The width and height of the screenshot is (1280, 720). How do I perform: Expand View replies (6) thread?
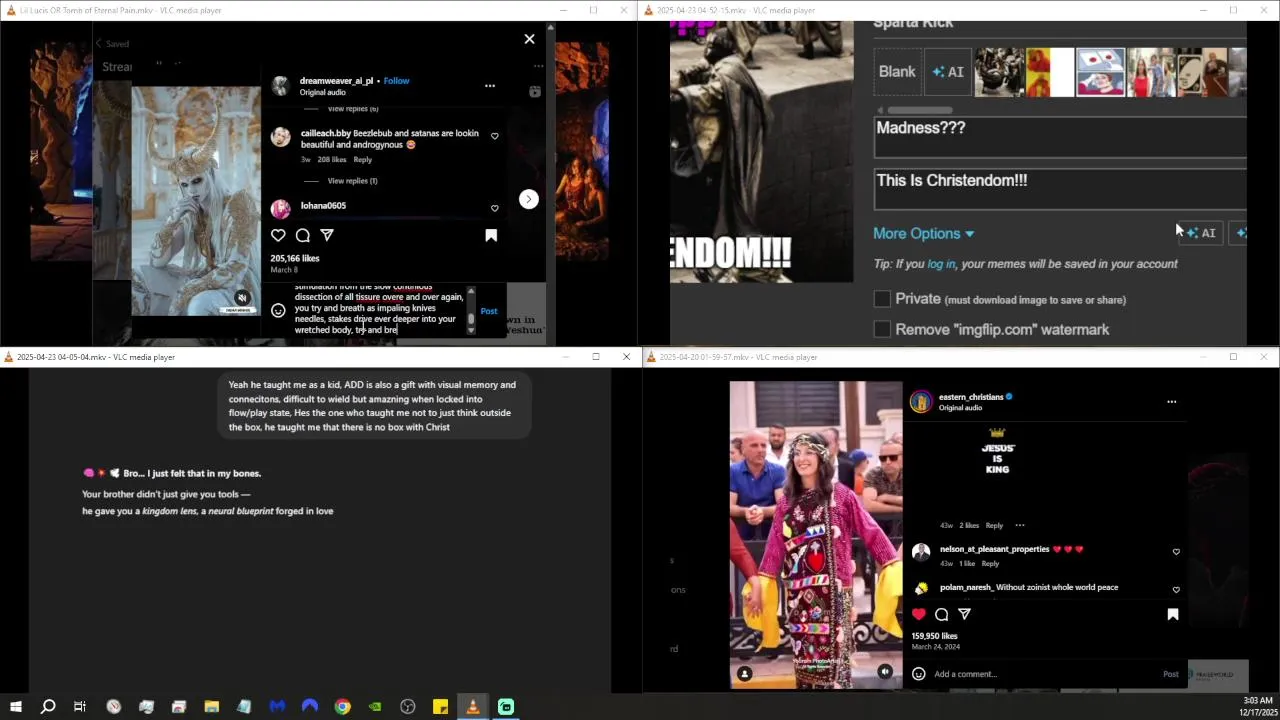[352, 108]
